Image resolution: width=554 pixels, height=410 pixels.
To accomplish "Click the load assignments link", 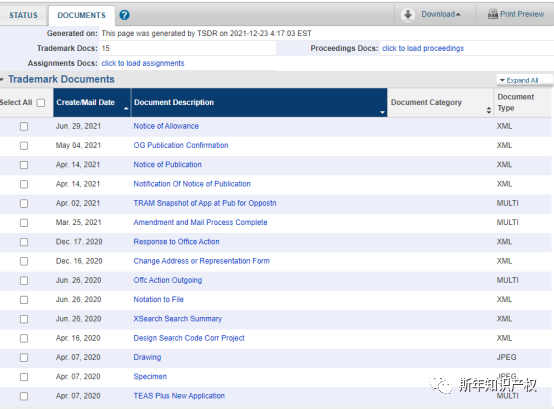I will 143,63.
